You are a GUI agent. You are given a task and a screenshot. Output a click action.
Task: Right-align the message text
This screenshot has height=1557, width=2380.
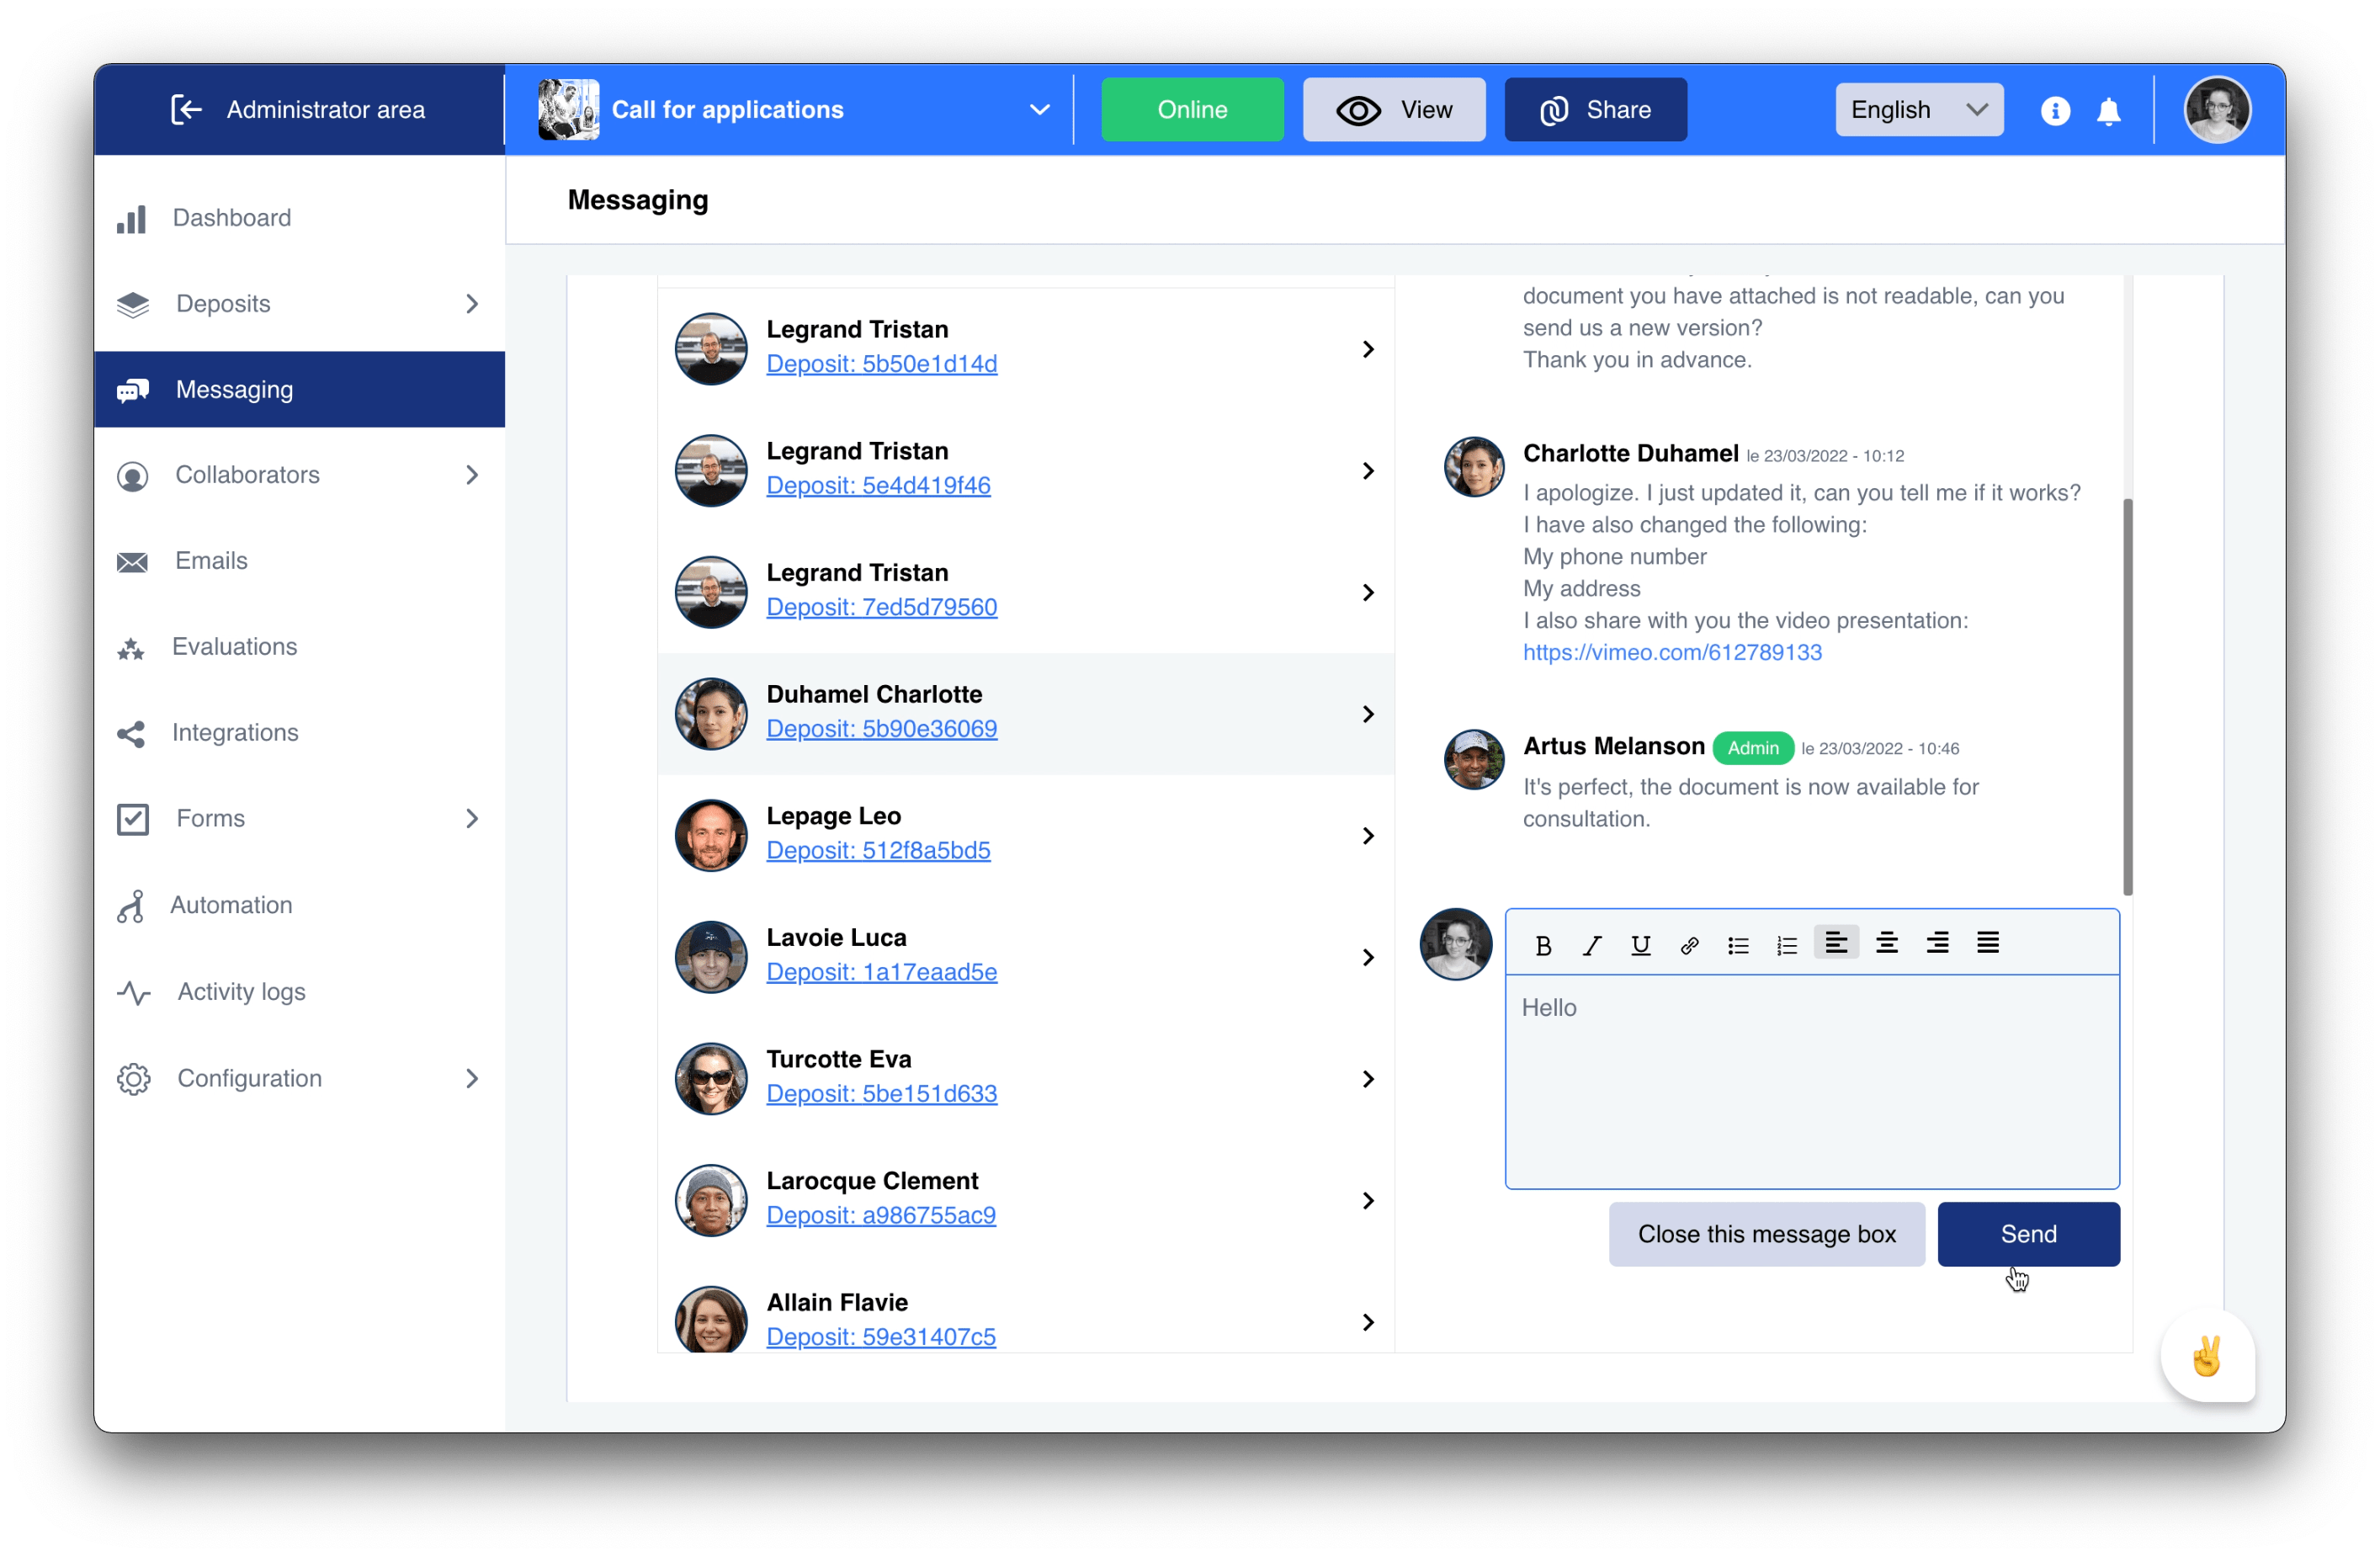(x=1937, y=943)
